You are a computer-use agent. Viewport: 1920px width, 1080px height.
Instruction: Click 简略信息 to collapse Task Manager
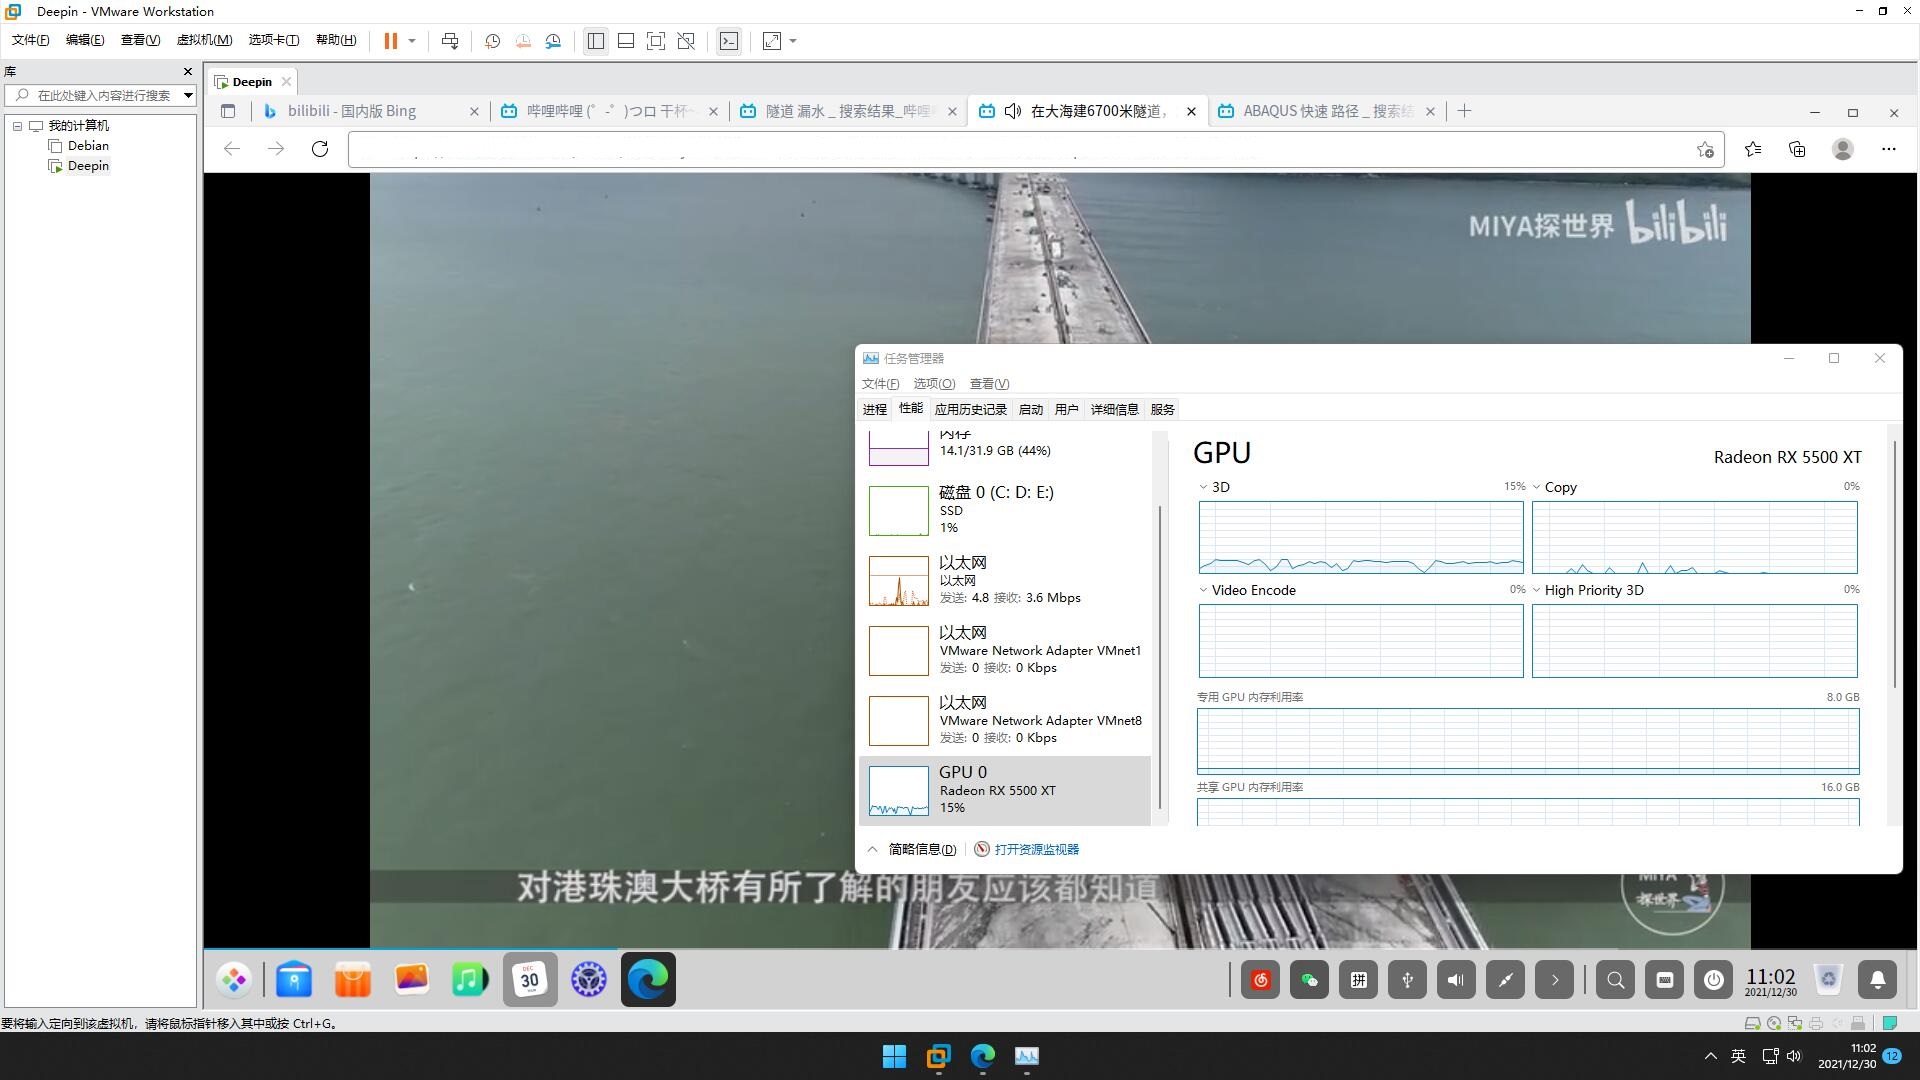coord(921,849)
